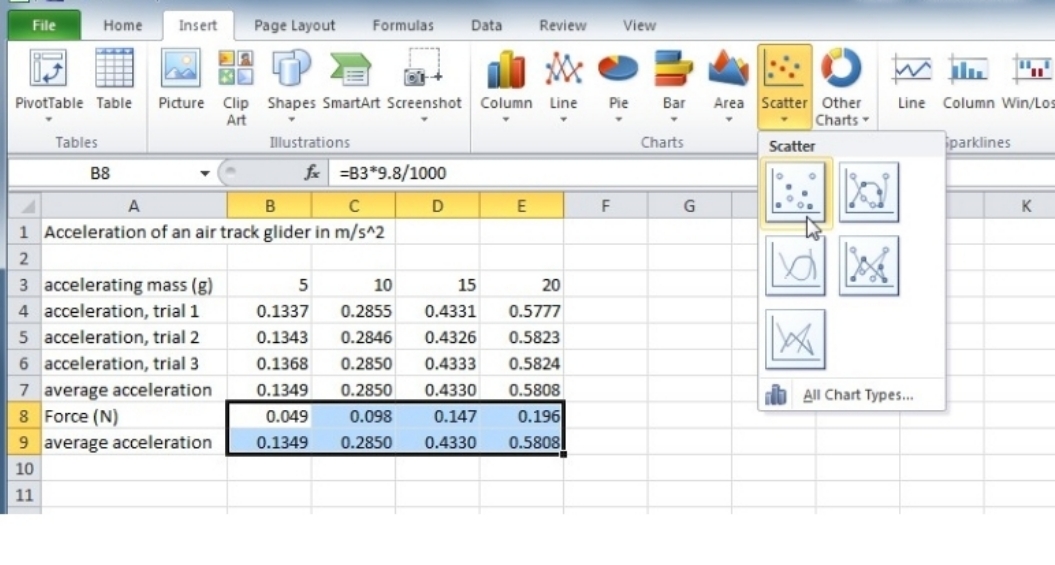Screen dimensions: 1055x565
Task: Select row 10 header
Action: (x=24, y=469)
